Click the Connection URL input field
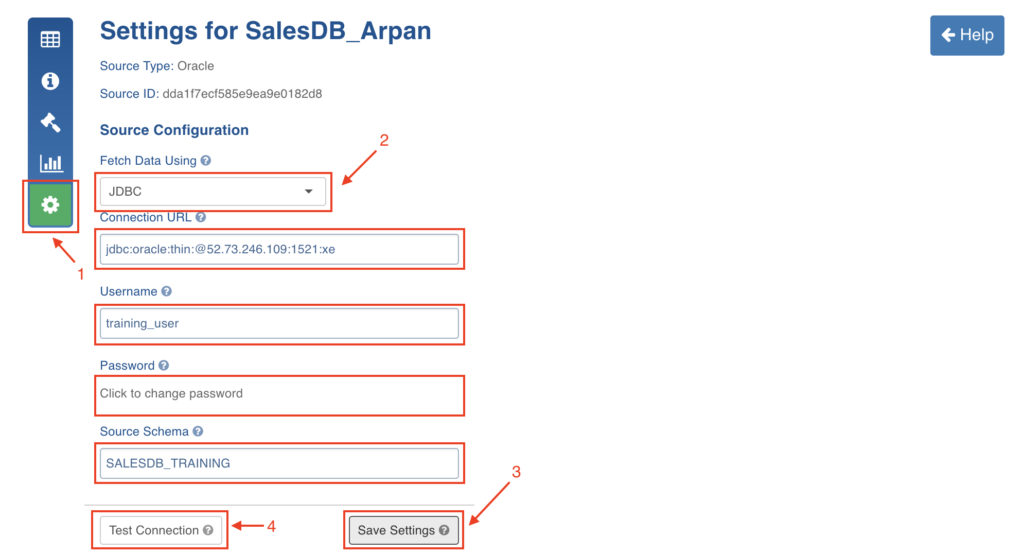1024x554 pixels. (280, 249)
